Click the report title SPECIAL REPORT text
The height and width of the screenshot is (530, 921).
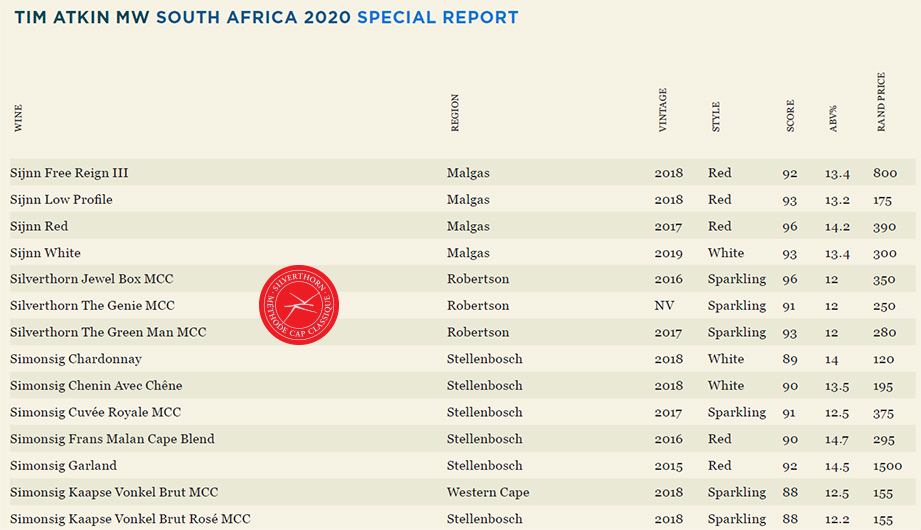[x=438, y=18]
